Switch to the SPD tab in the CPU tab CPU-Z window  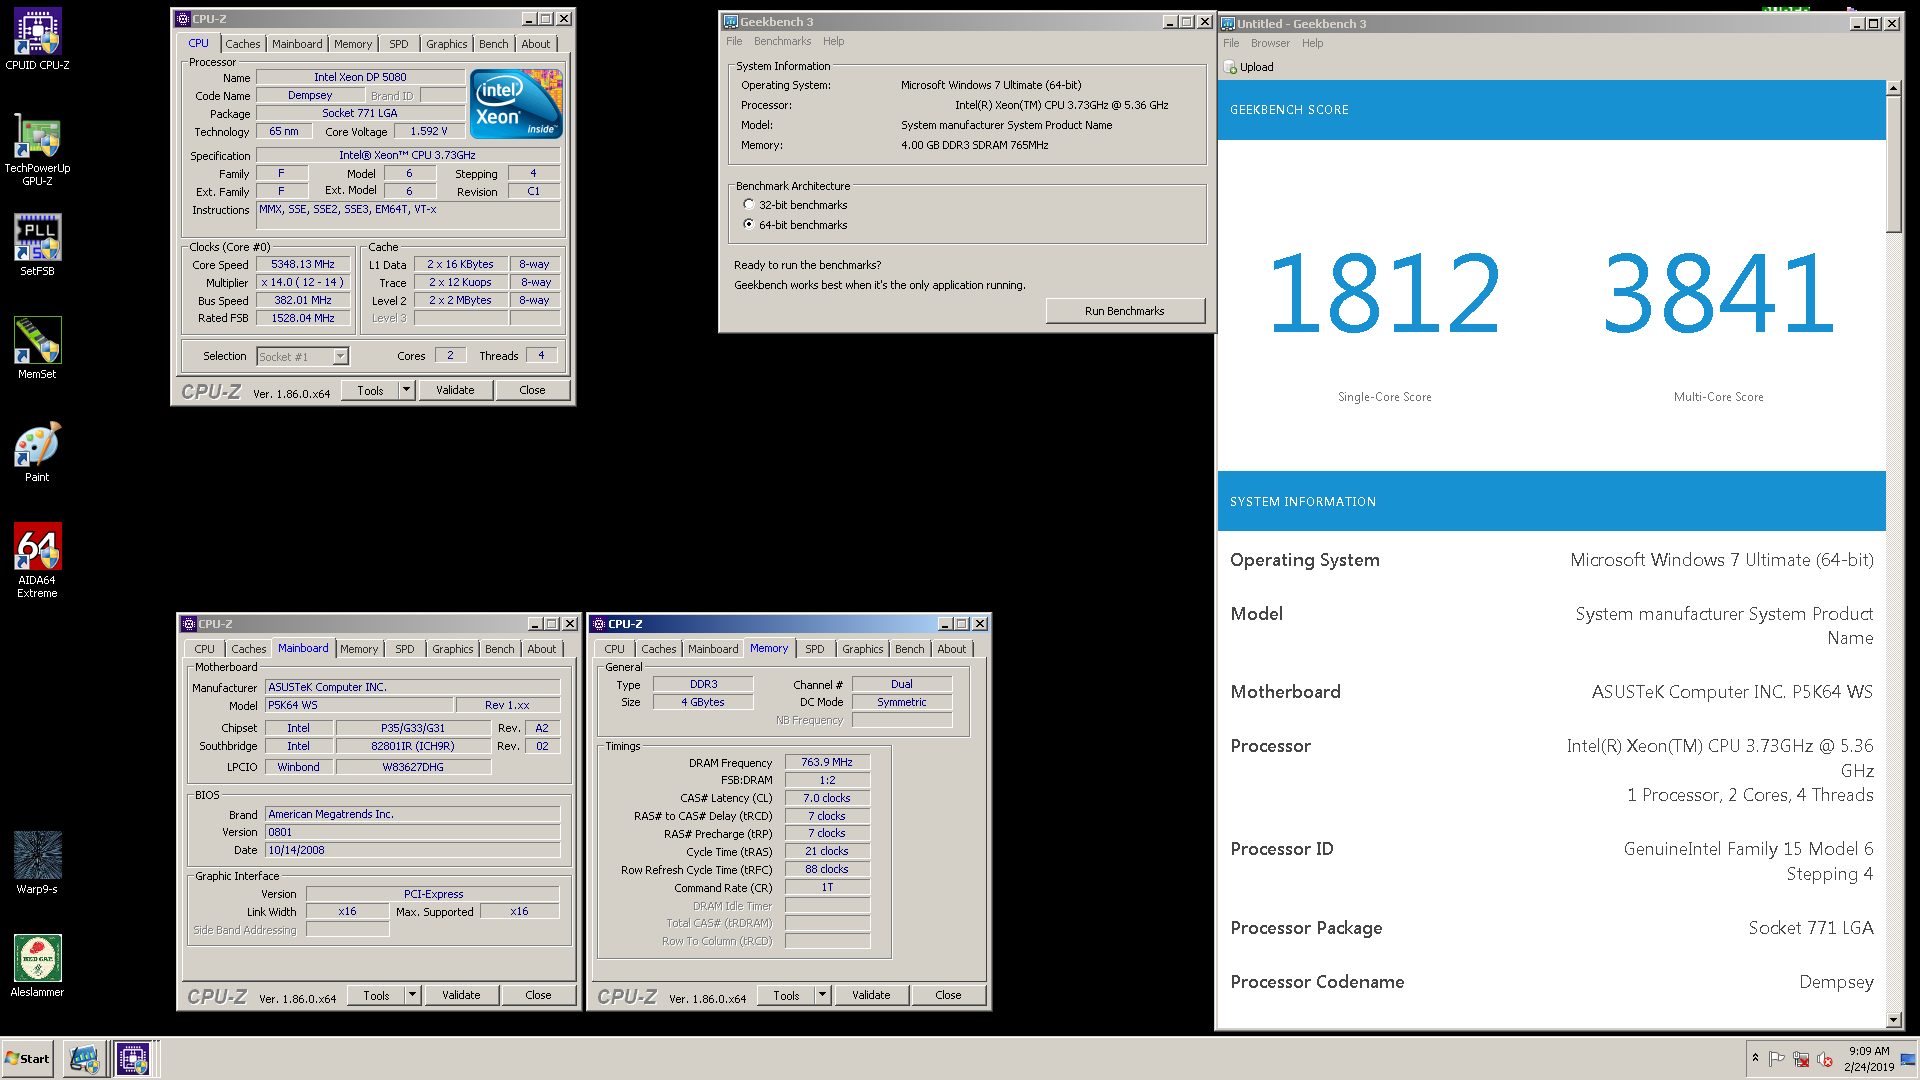pyautogui.click(x=398, y=44)
